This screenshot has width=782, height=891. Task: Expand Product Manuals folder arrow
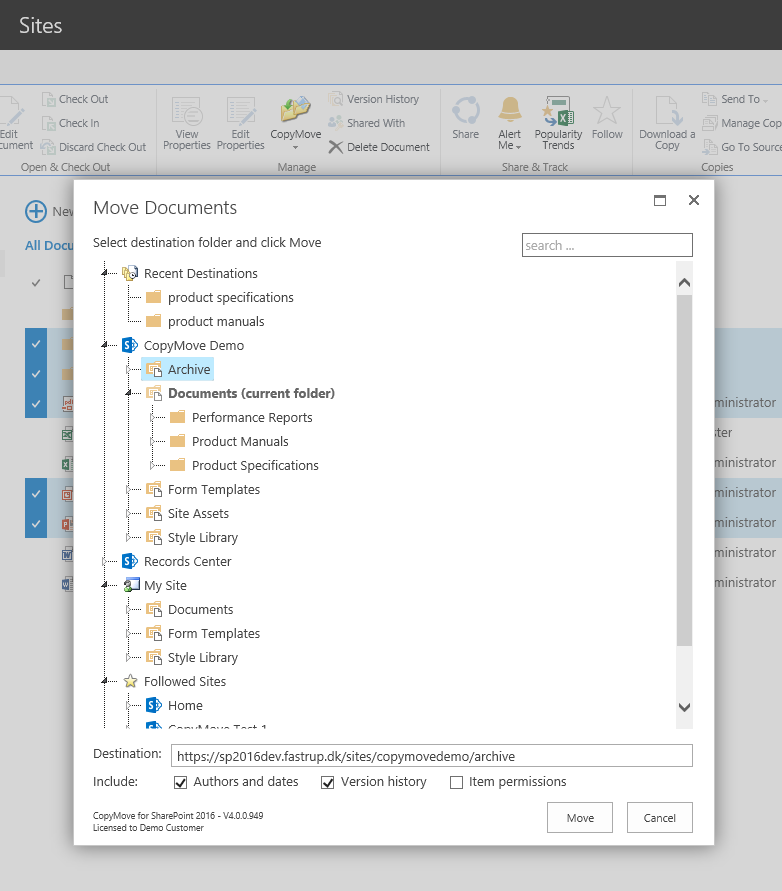(152, 441)
